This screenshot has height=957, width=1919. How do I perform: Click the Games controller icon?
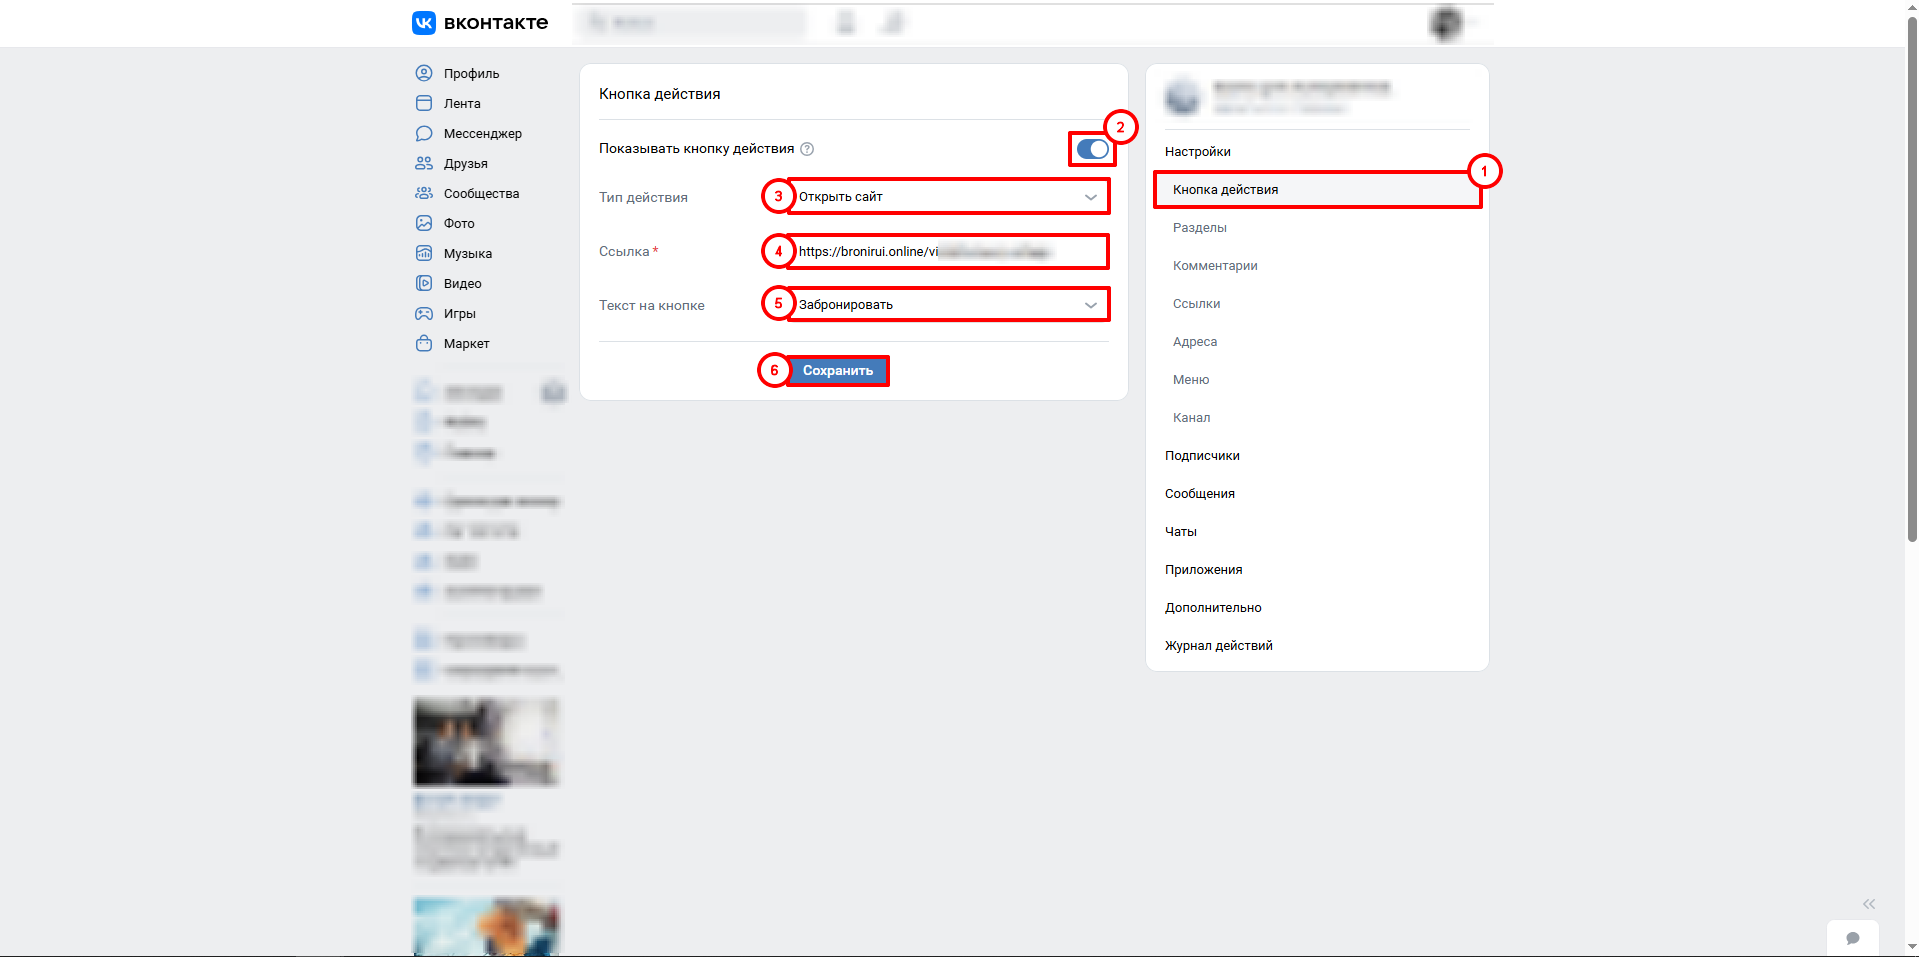pyautogui.click(x=424, y=313)
